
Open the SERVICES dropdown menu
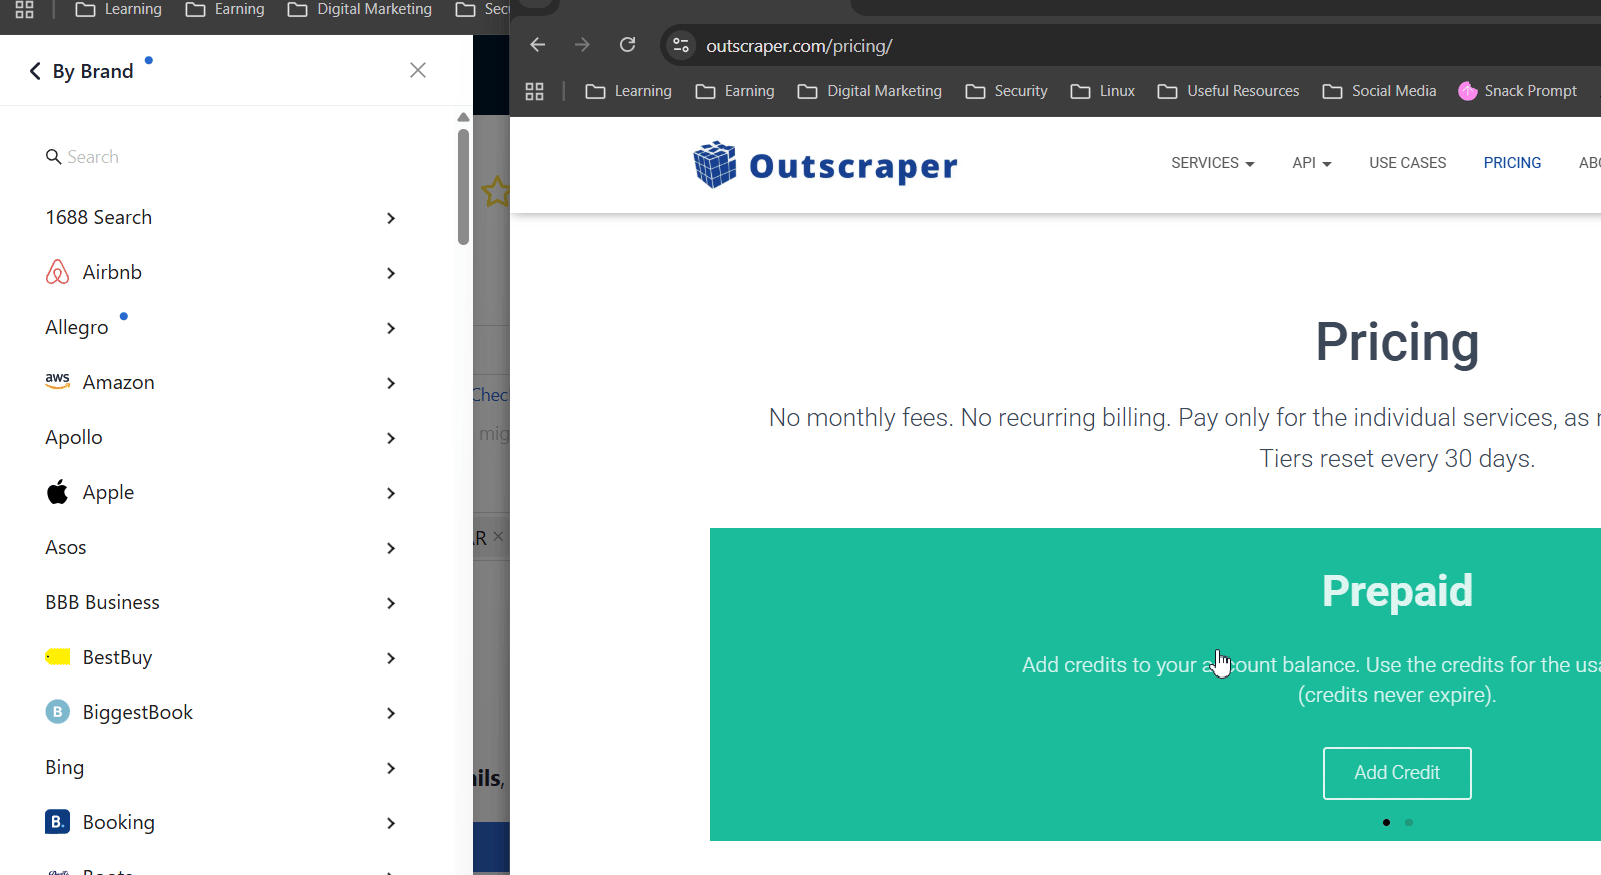(1213, 163)
